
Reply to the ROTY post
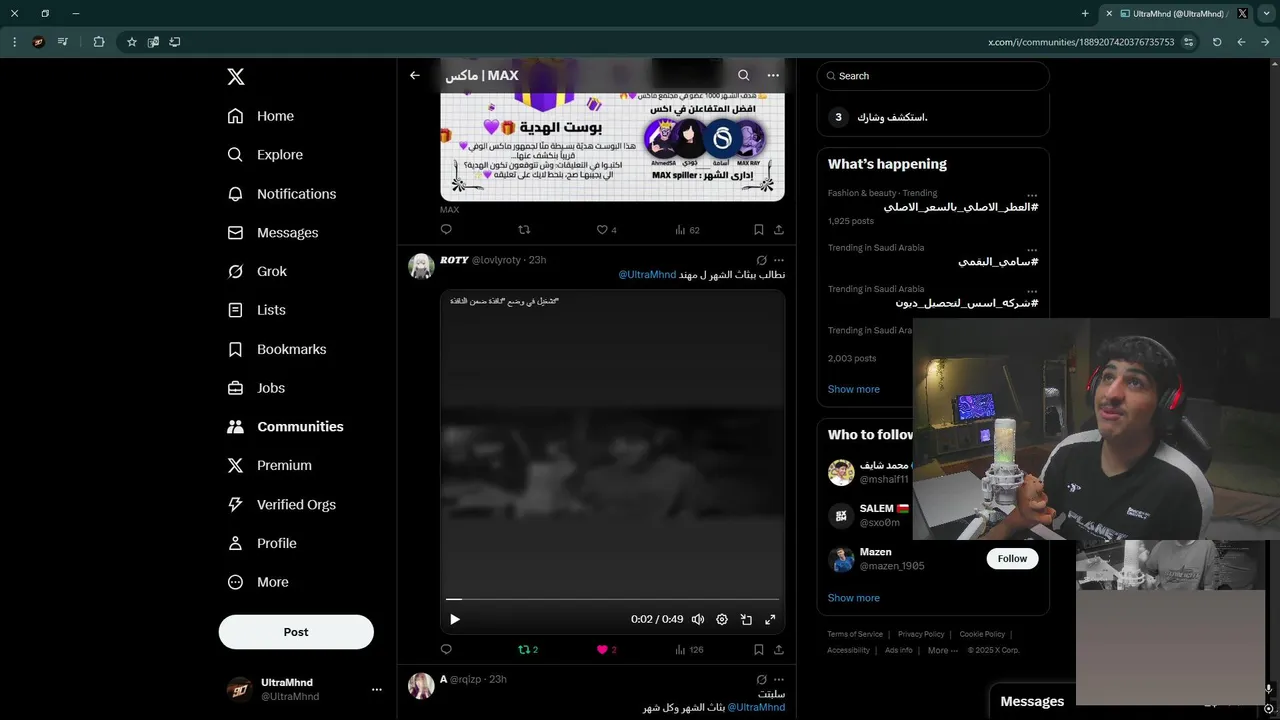[446, 649]
